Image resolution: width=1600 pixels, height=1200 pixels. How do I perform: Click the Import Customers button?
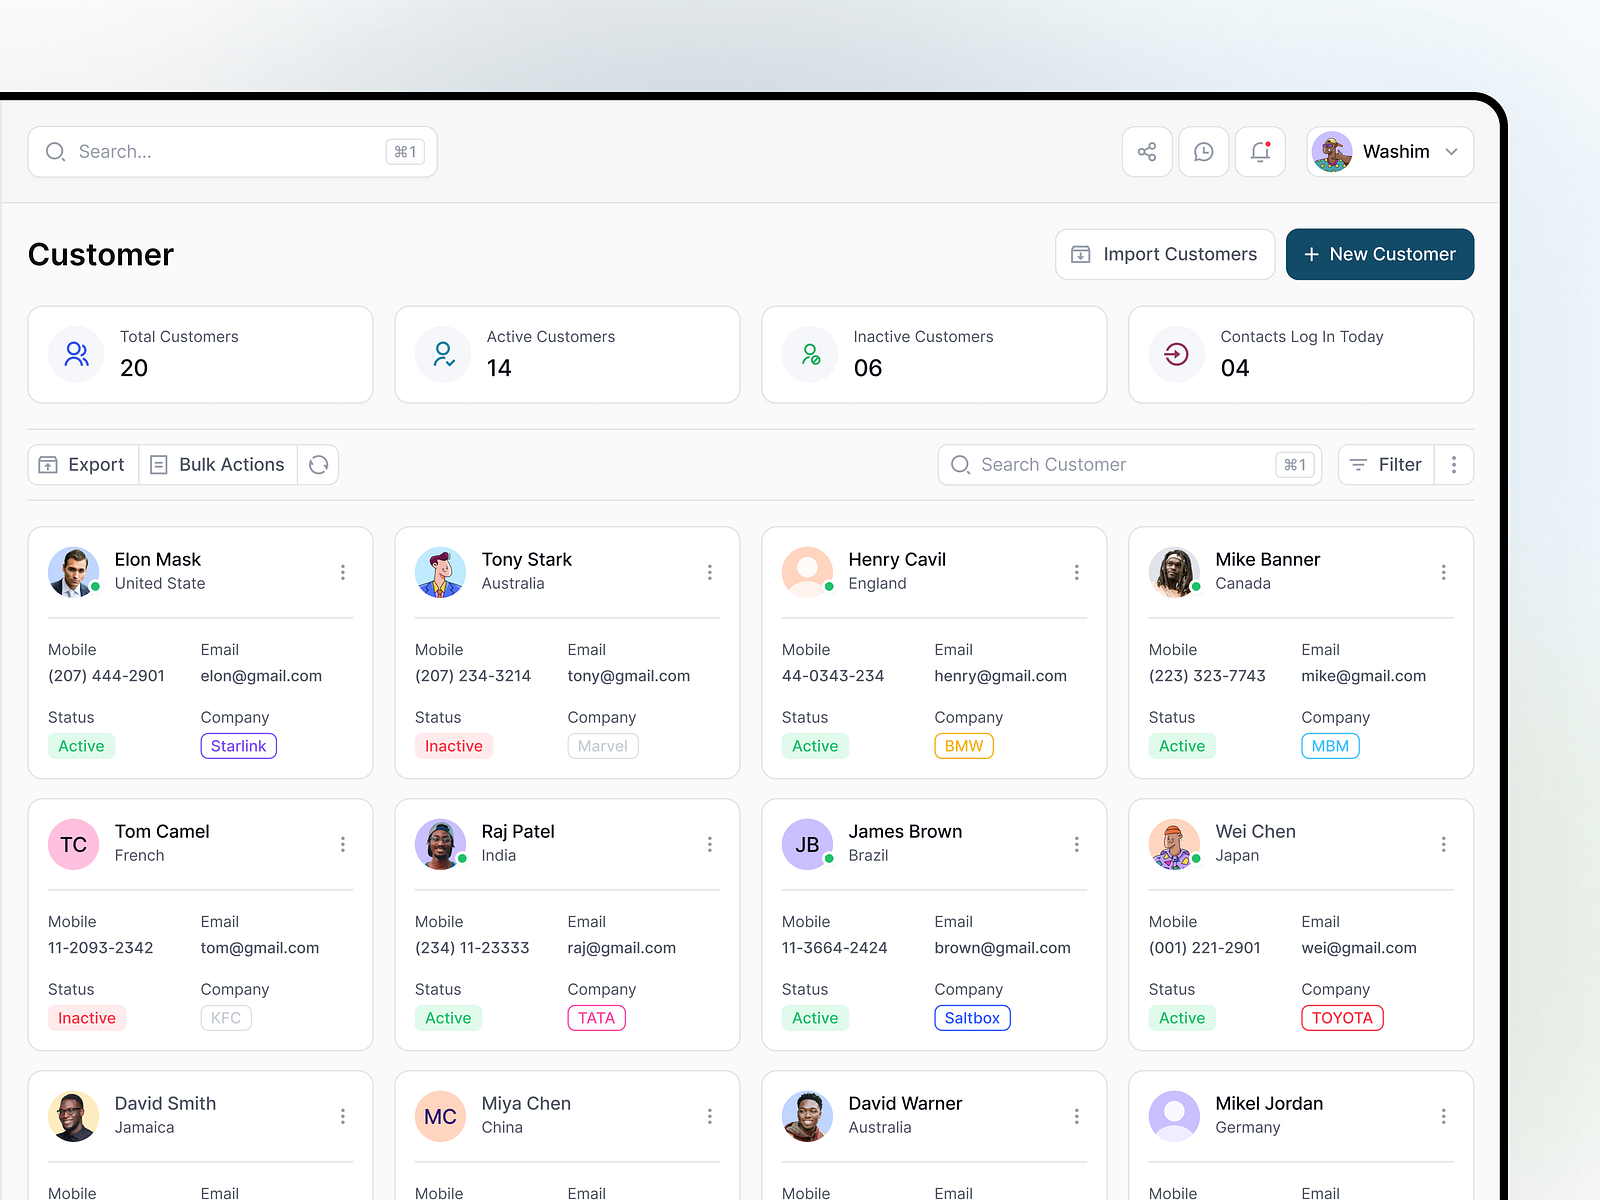(1164, 254)
